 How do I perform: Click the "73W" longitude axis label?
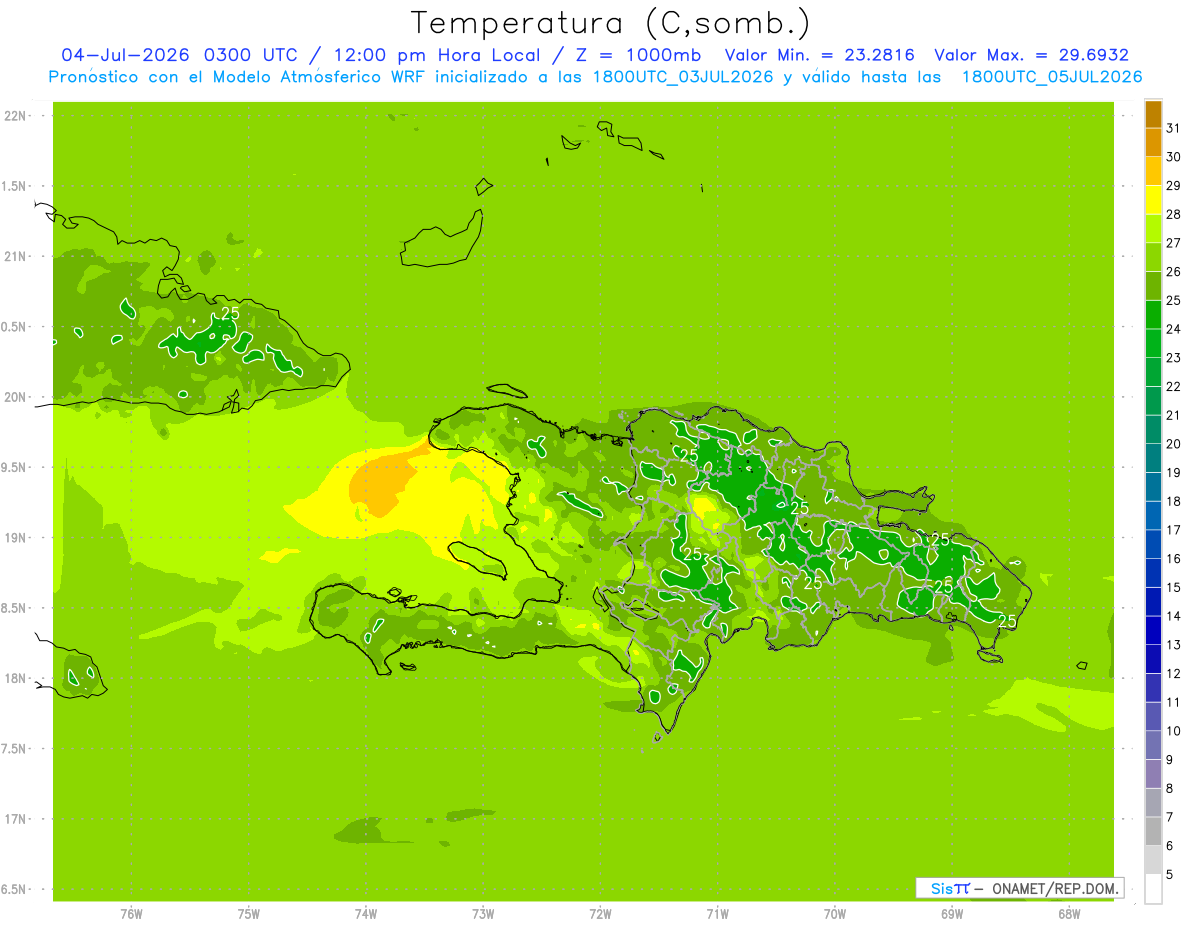(483, 914)
